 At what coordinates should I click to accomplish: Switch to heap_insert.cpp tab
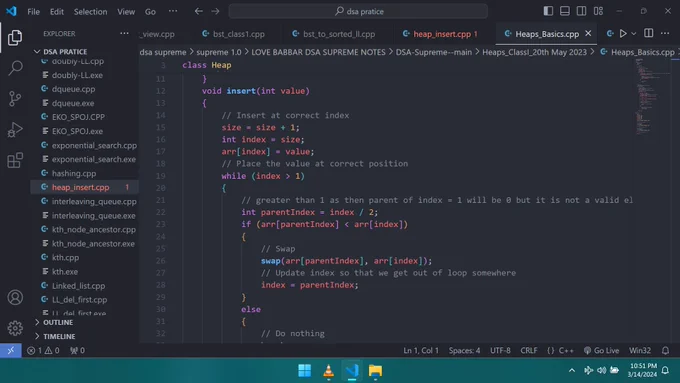pyautogui.click(x=440, y=34)
